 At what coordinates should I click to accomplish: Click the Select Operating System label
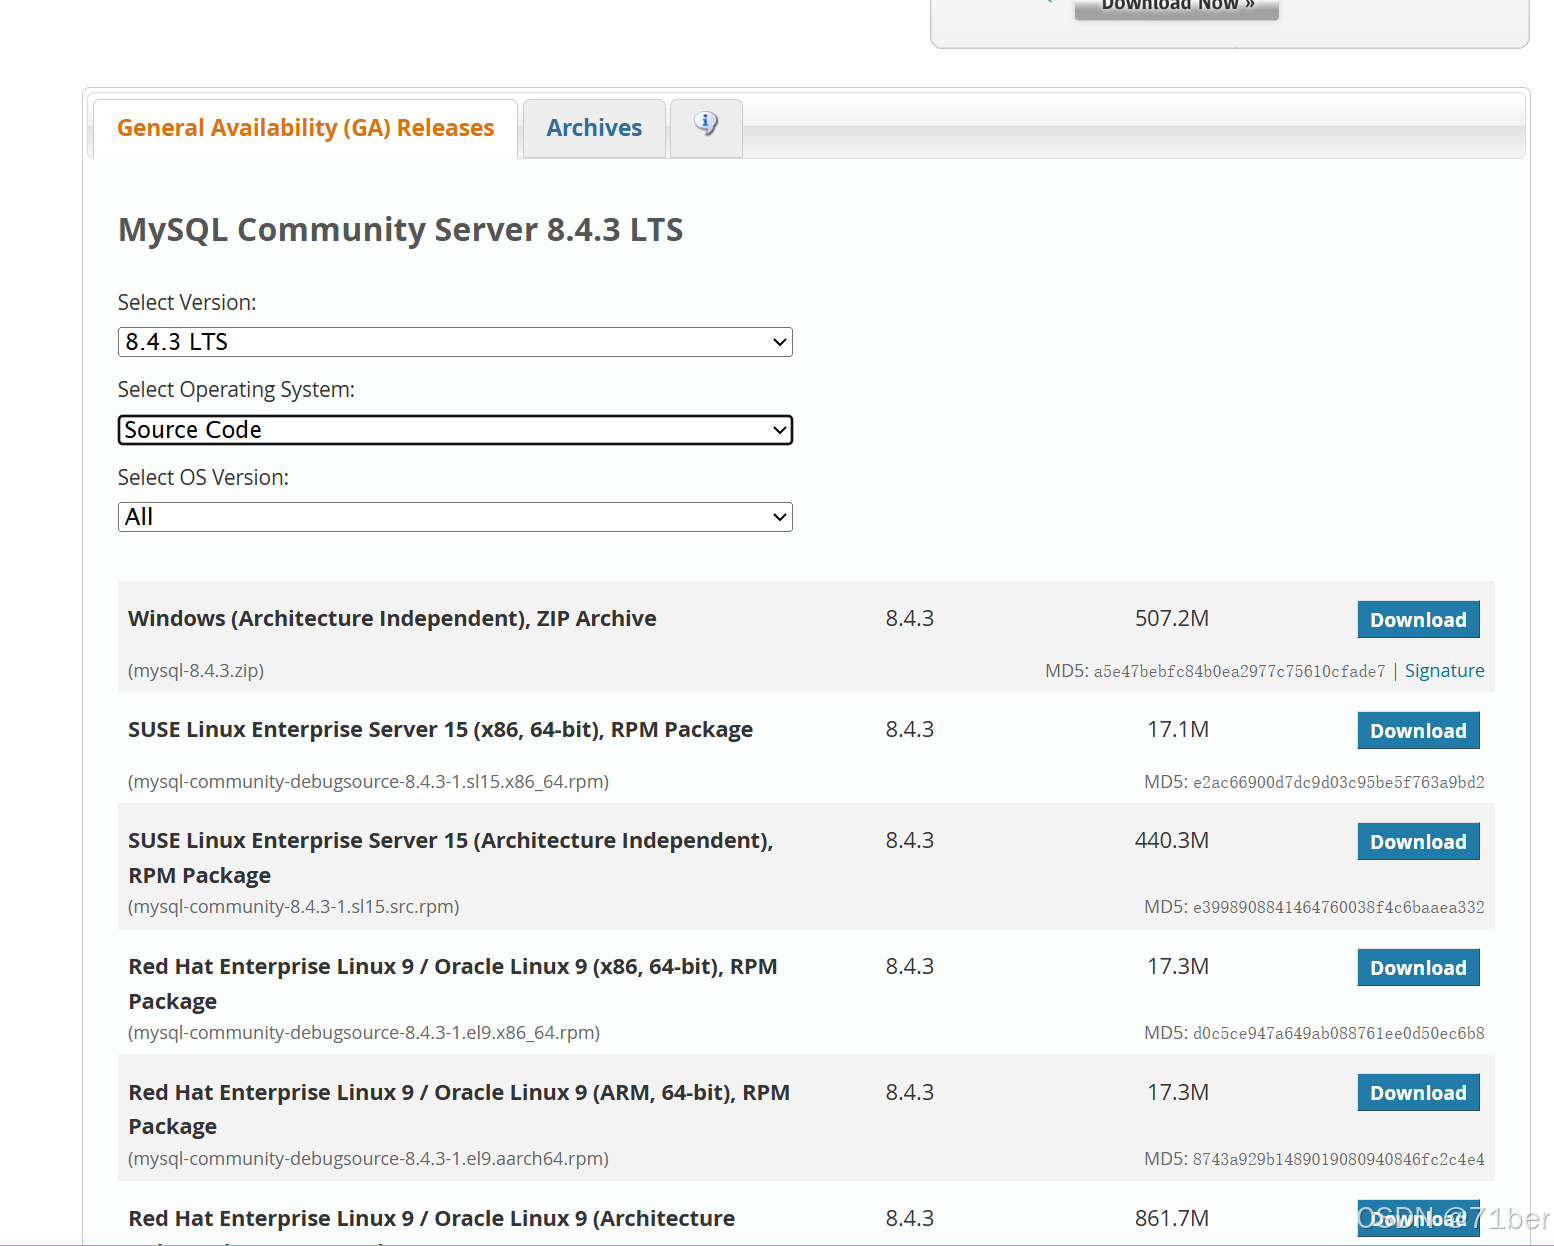click(236, 390)
